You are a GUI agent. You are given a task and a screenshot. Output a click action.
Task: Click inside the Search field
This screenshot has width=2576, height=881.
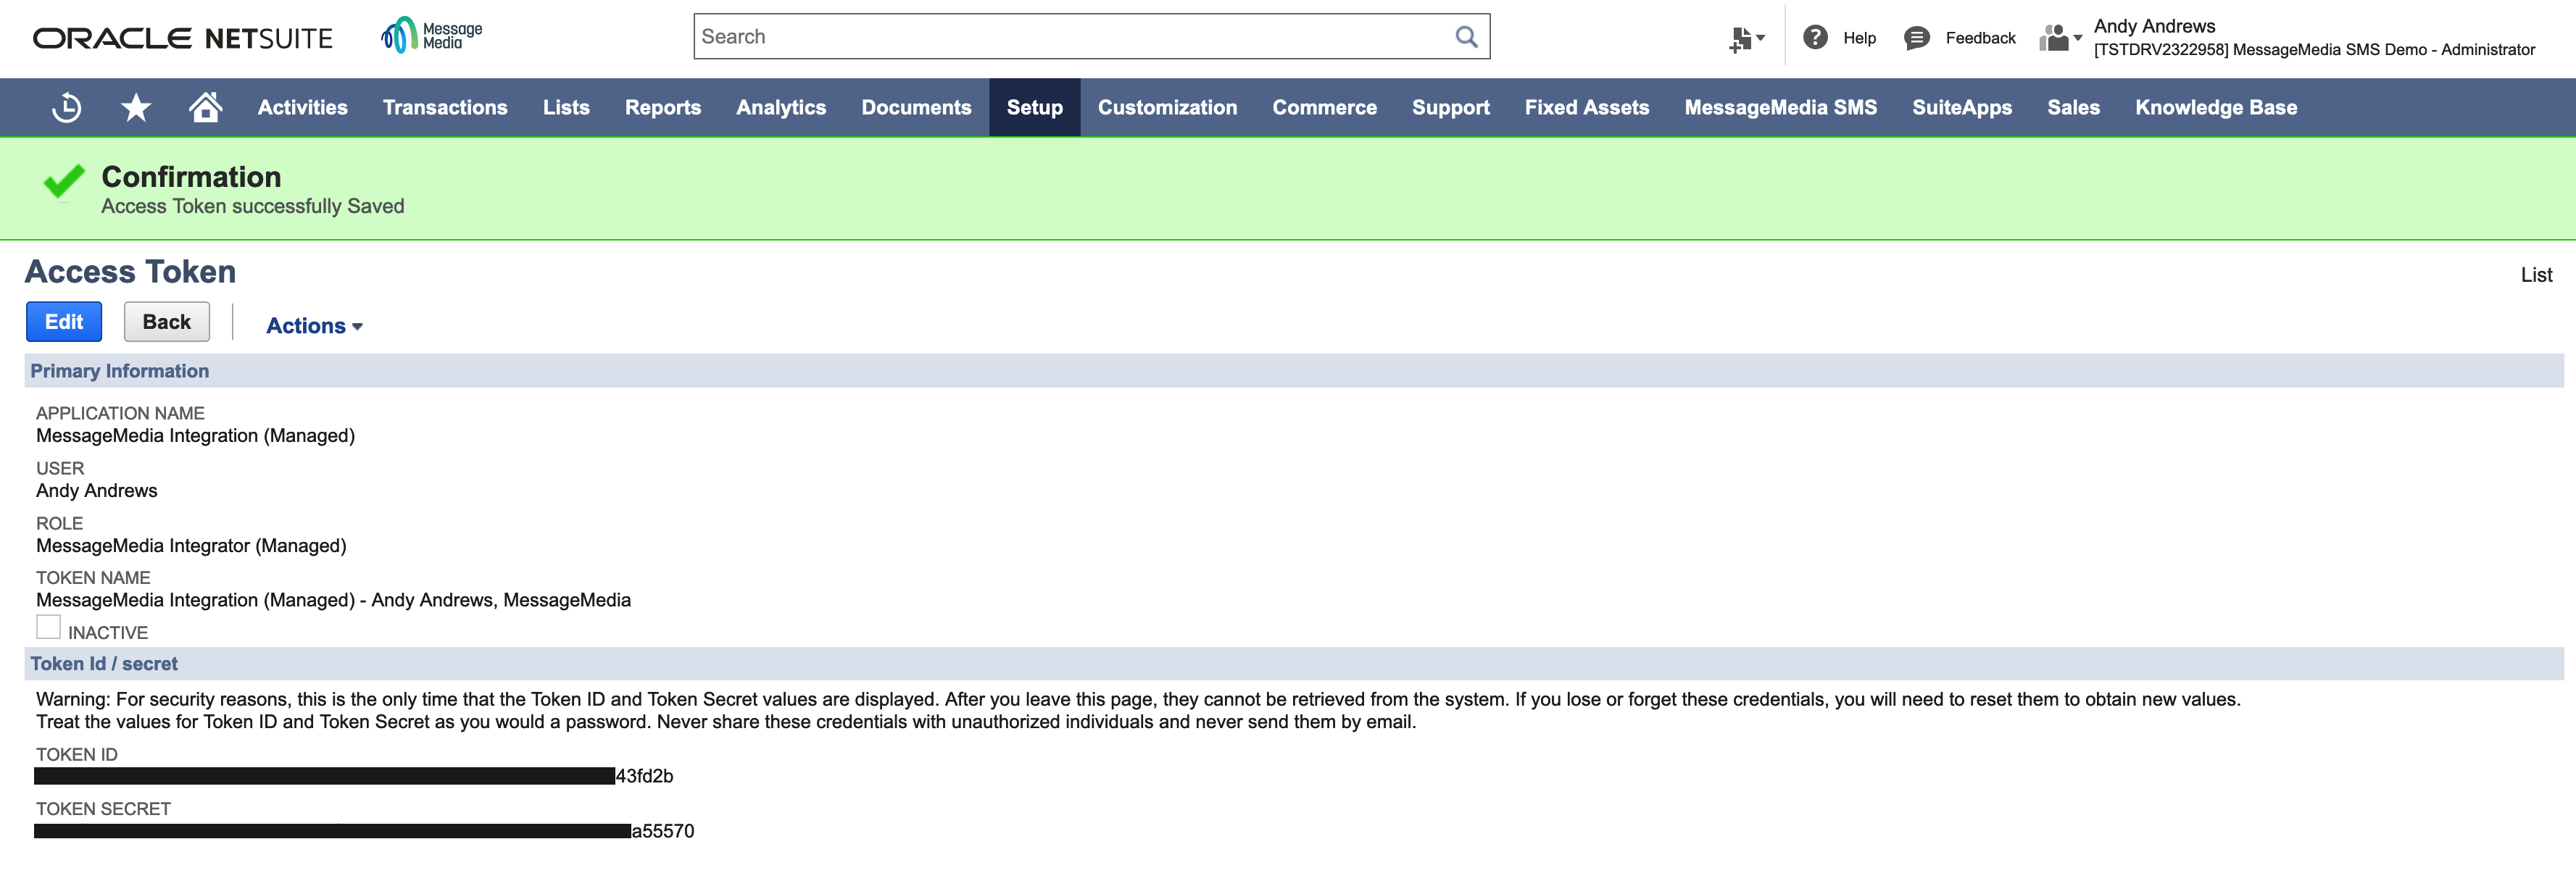click(x=1000, y=36)
